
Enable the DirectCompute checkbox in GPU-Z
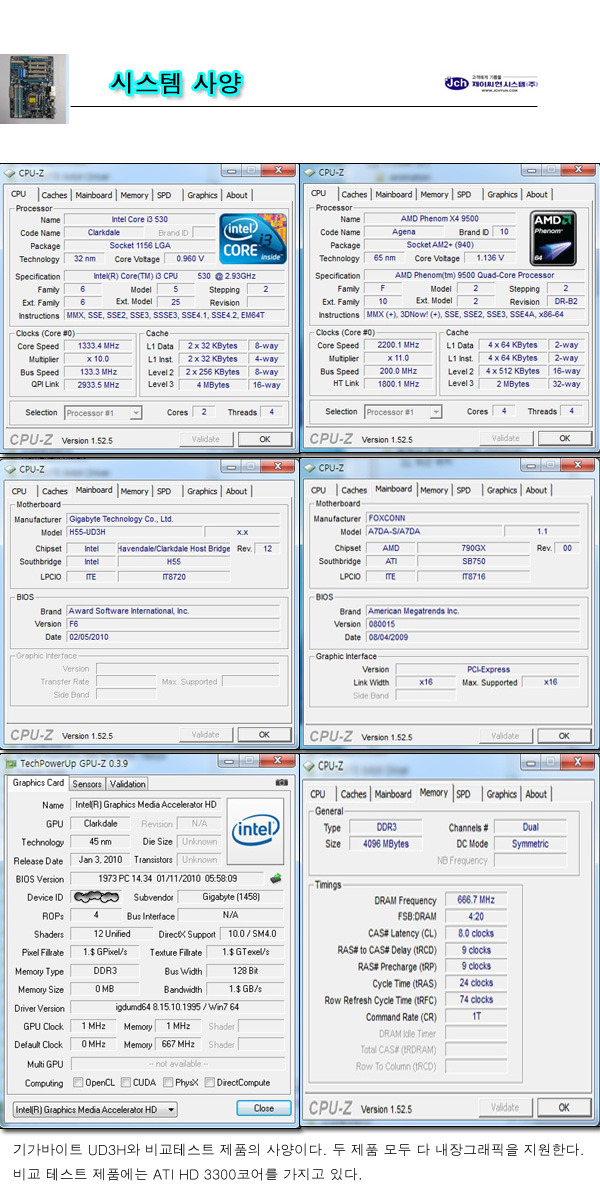(209, 1083)
